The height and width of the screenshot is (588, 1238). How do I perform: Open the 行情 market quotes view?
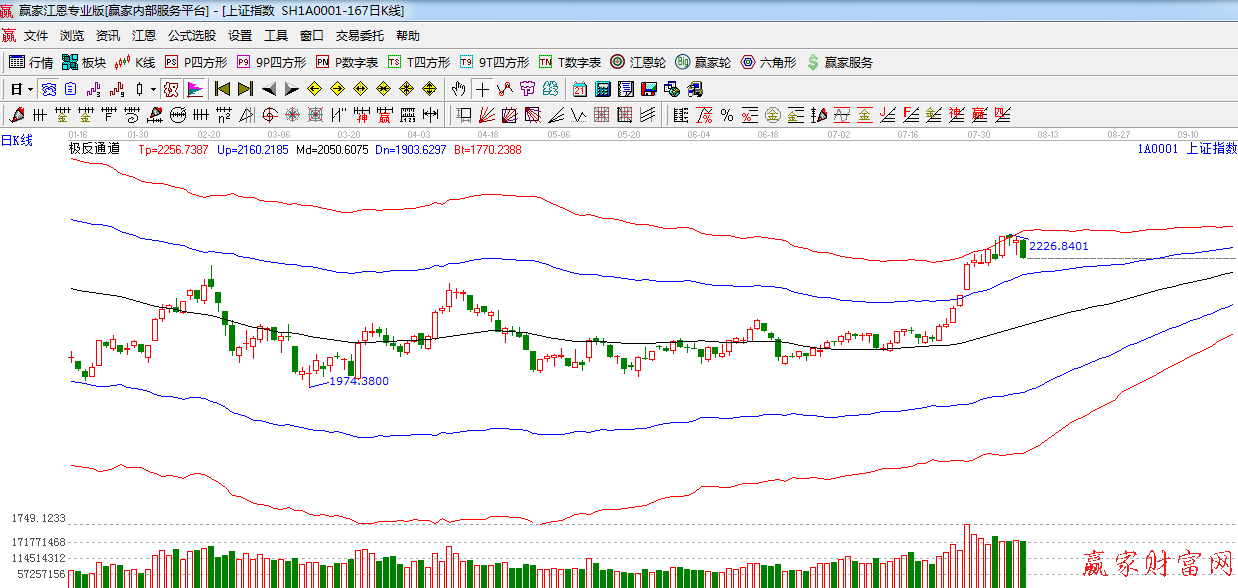(x=30, y=62)
